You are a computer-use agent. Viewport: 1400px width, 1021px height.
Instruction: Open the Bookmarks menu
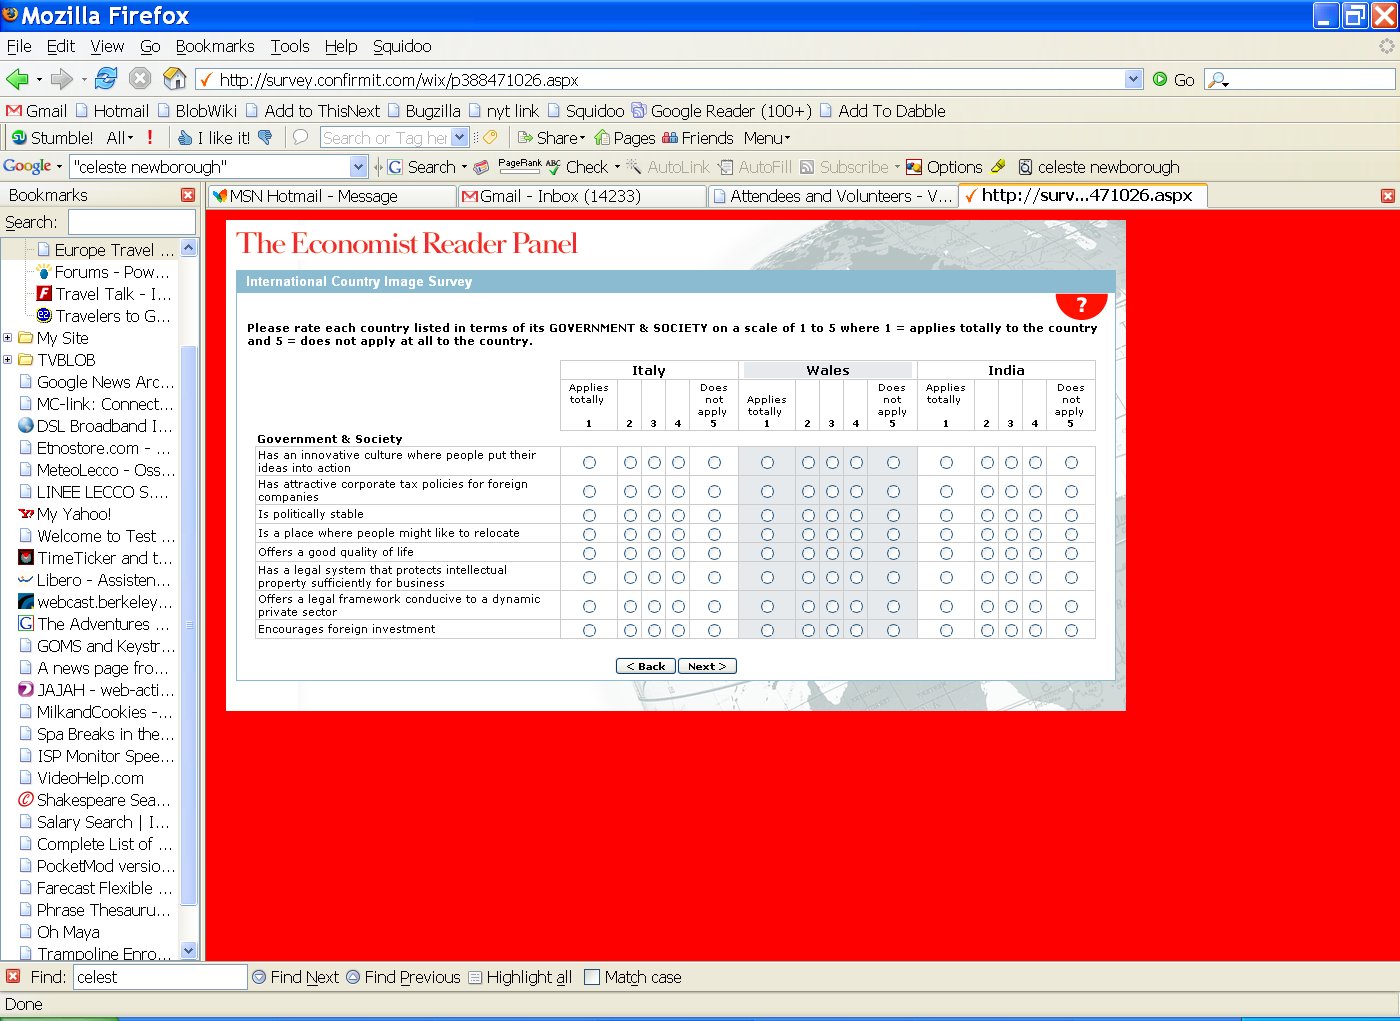[215, 46]
